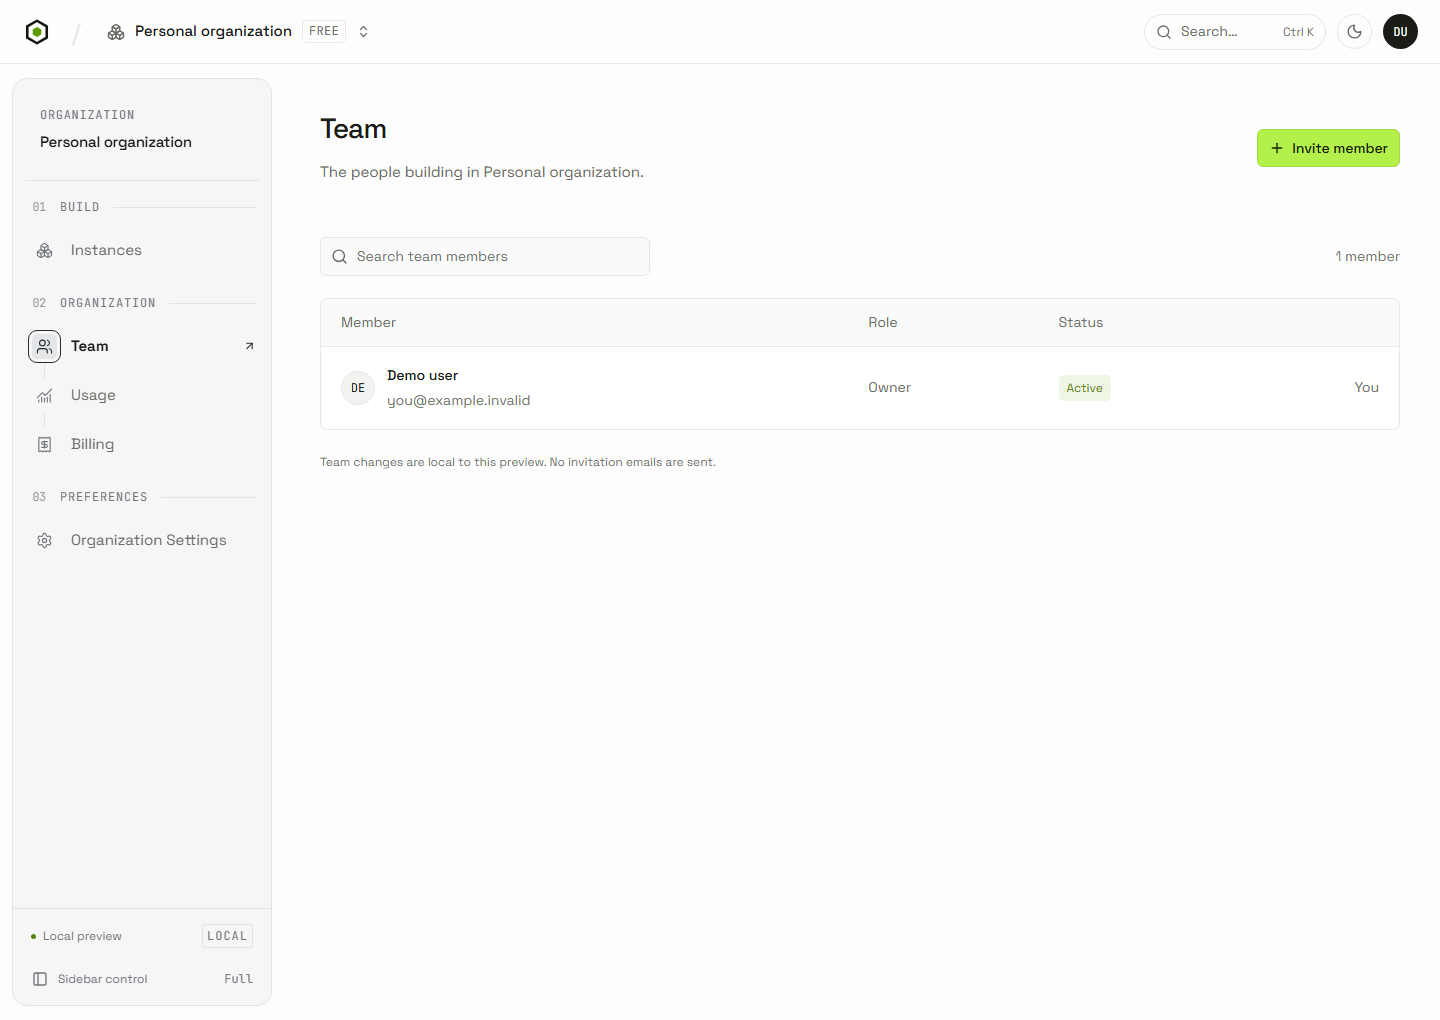
Task: Click the Personal organization sidebar heading
Action: point(116,143)
